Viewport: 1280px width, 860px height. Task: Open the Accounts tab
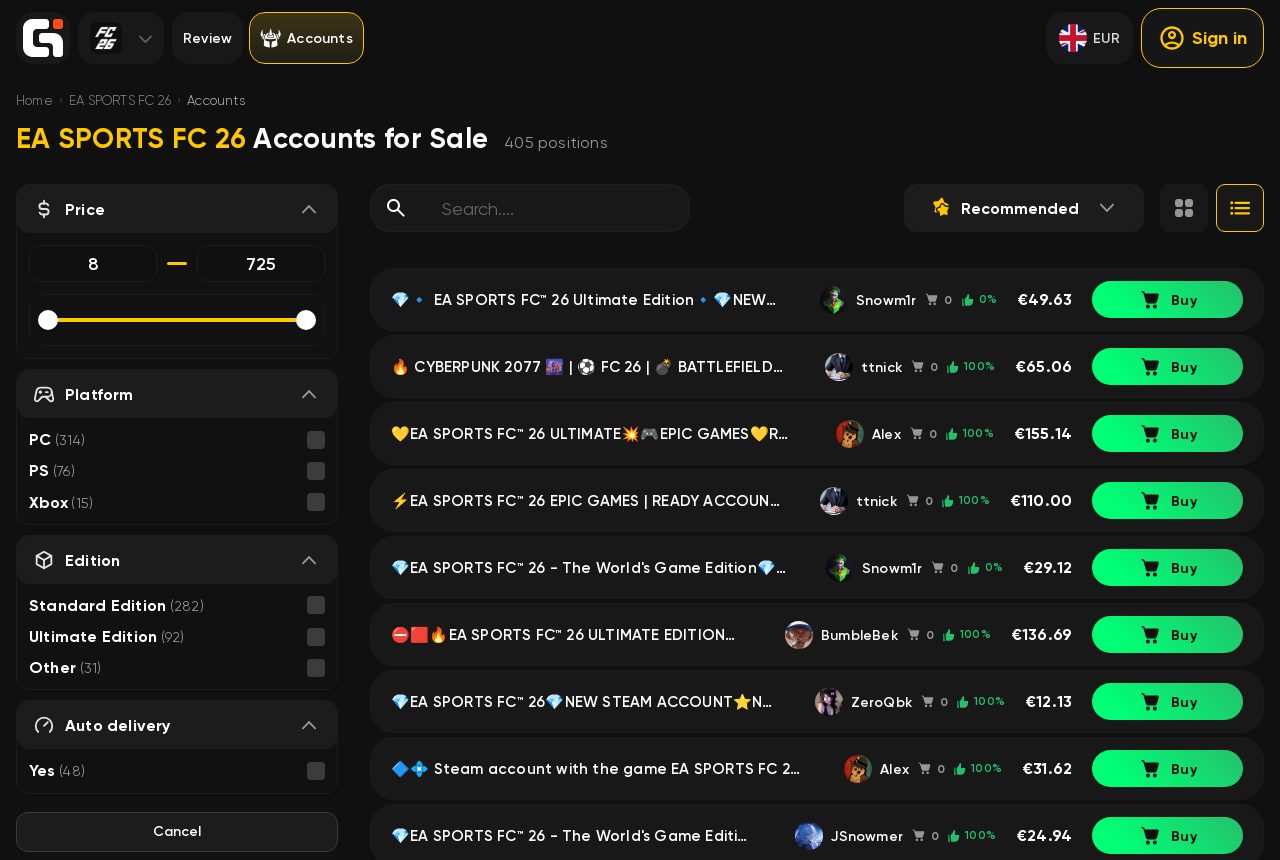(306, 38)
